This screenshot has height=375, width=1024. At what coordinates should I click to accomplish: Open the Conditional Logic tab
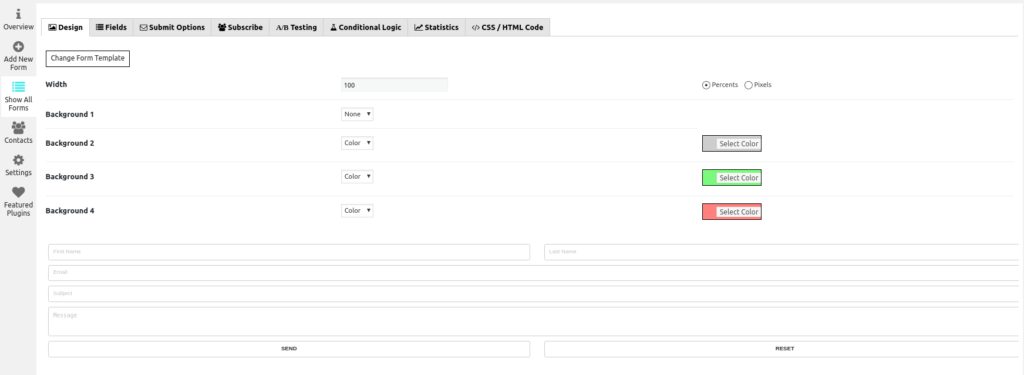366,27
